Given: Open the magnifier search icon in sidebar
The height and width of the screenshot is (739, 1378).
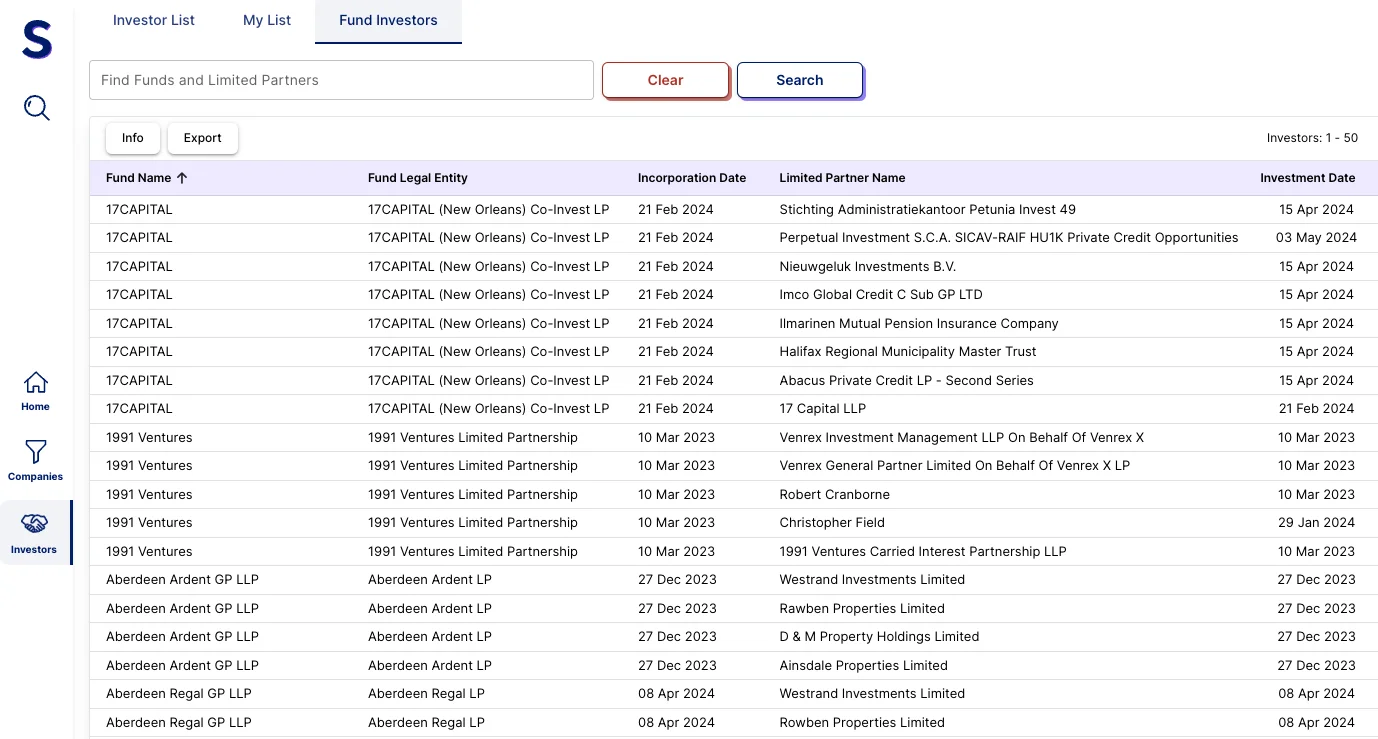Looking at the screenshot, I should pyautogui.click(x=37, y=107).
